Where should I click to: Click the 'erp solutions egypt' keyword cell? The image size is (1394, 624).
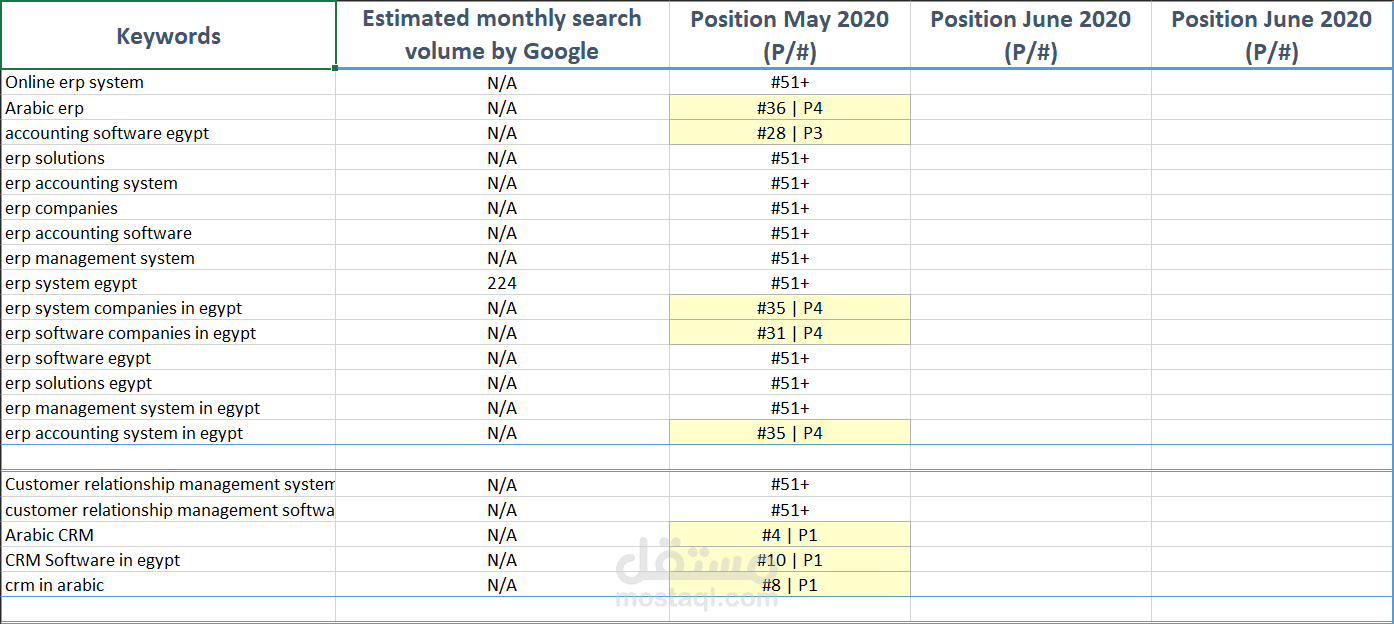tap(168, 383)
